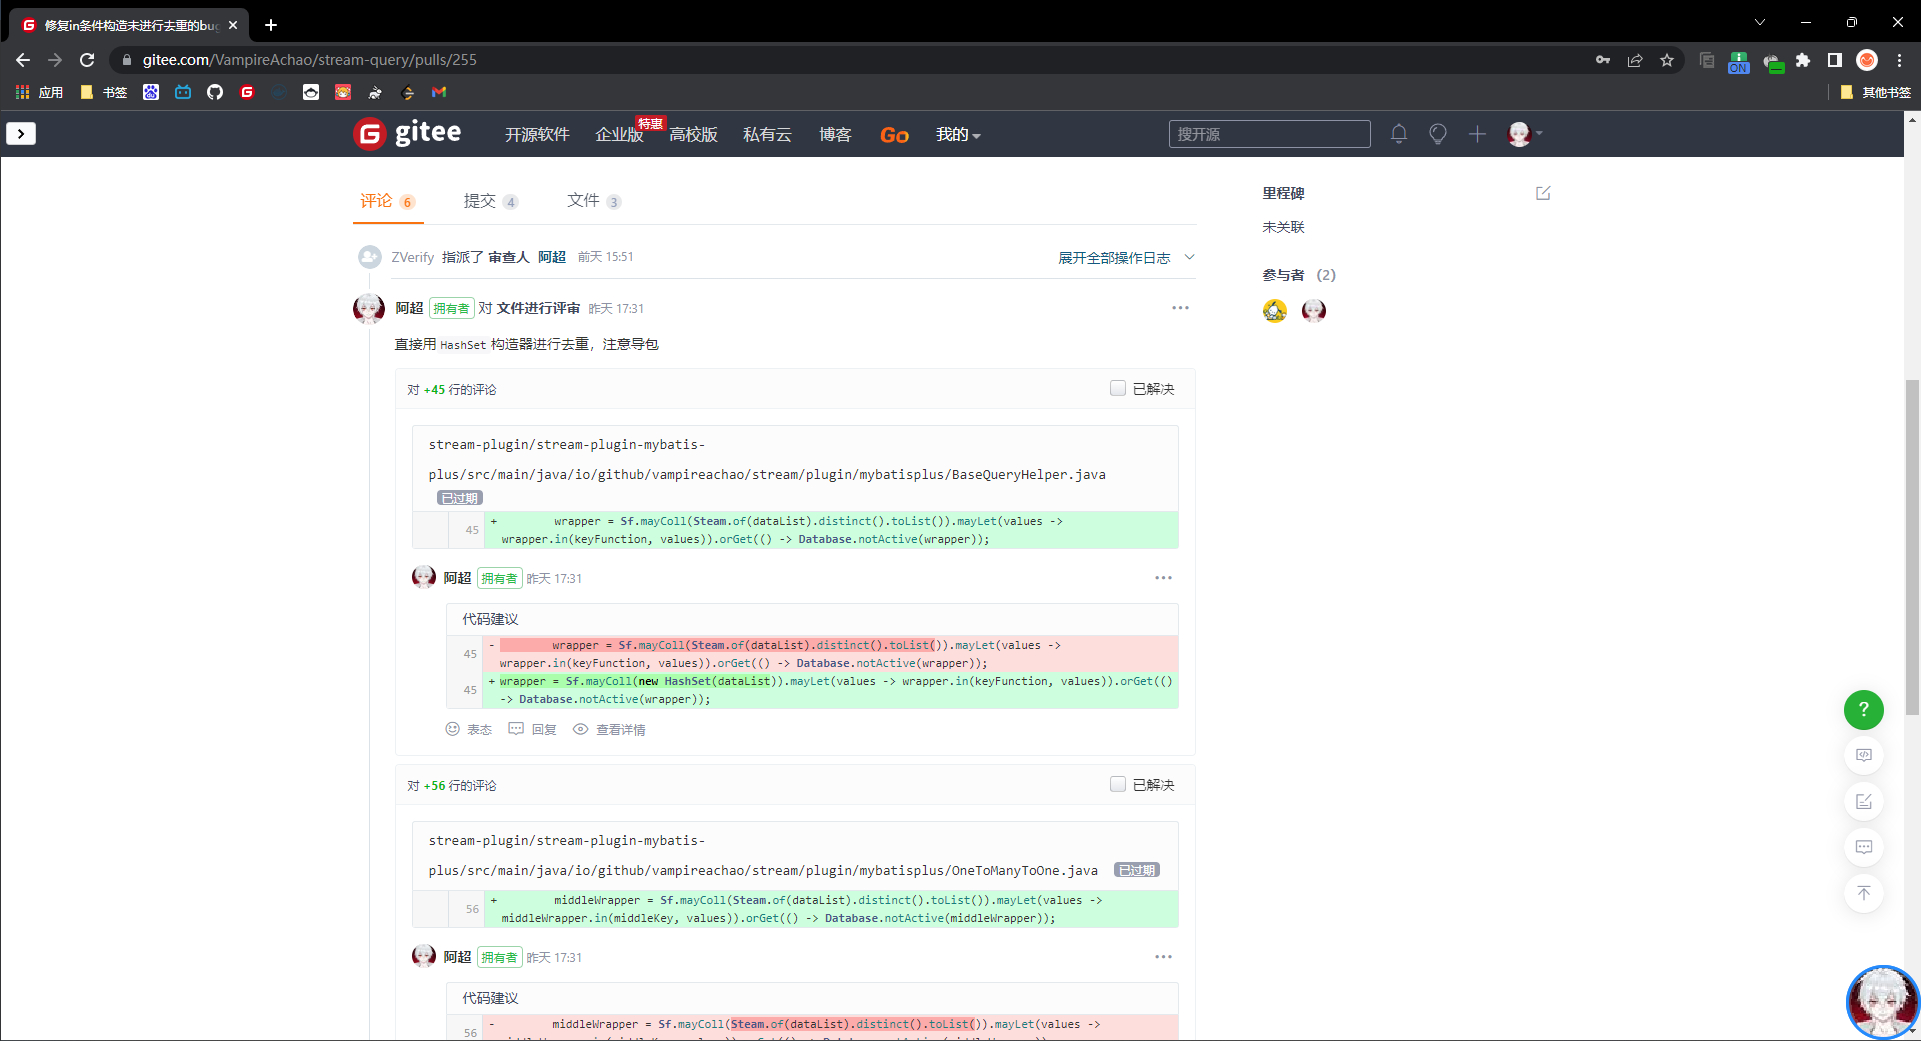Screen dimensions: 1921x1041
Task: Mark the line +56 comment as resolved
Action: pos(1118,784)
